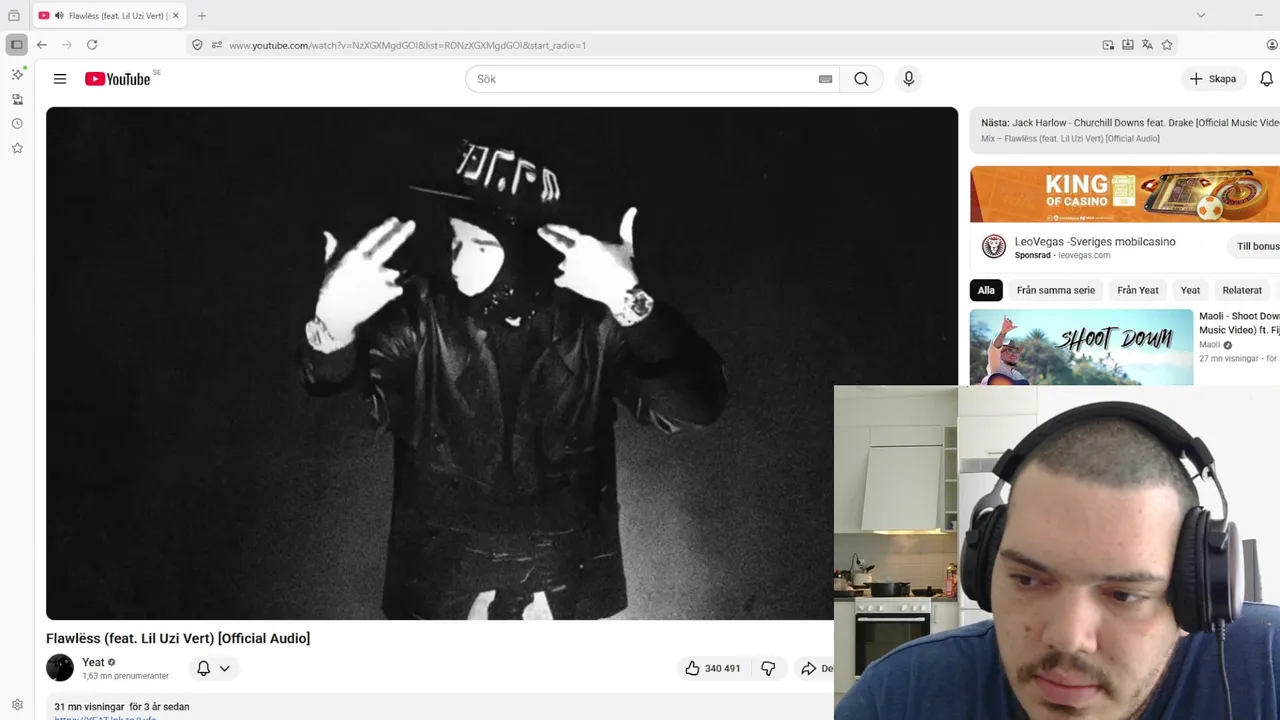Viewport: 1280px width, 720px height.
Task: Go forward using the browser arrow
Action: [67, 45]
